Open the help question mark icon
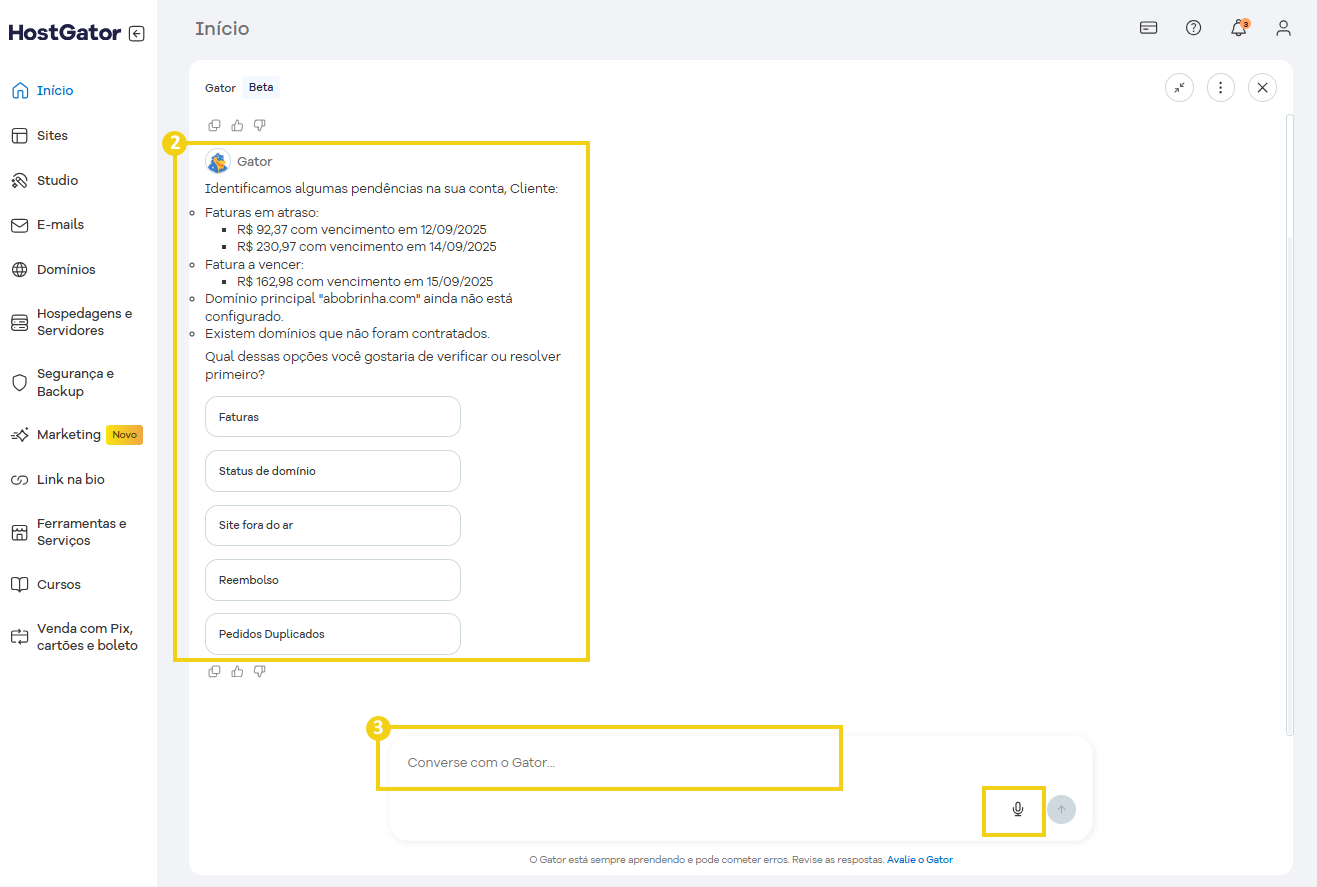Viewport: 1317px width, 887px height. click(1193, 28)
